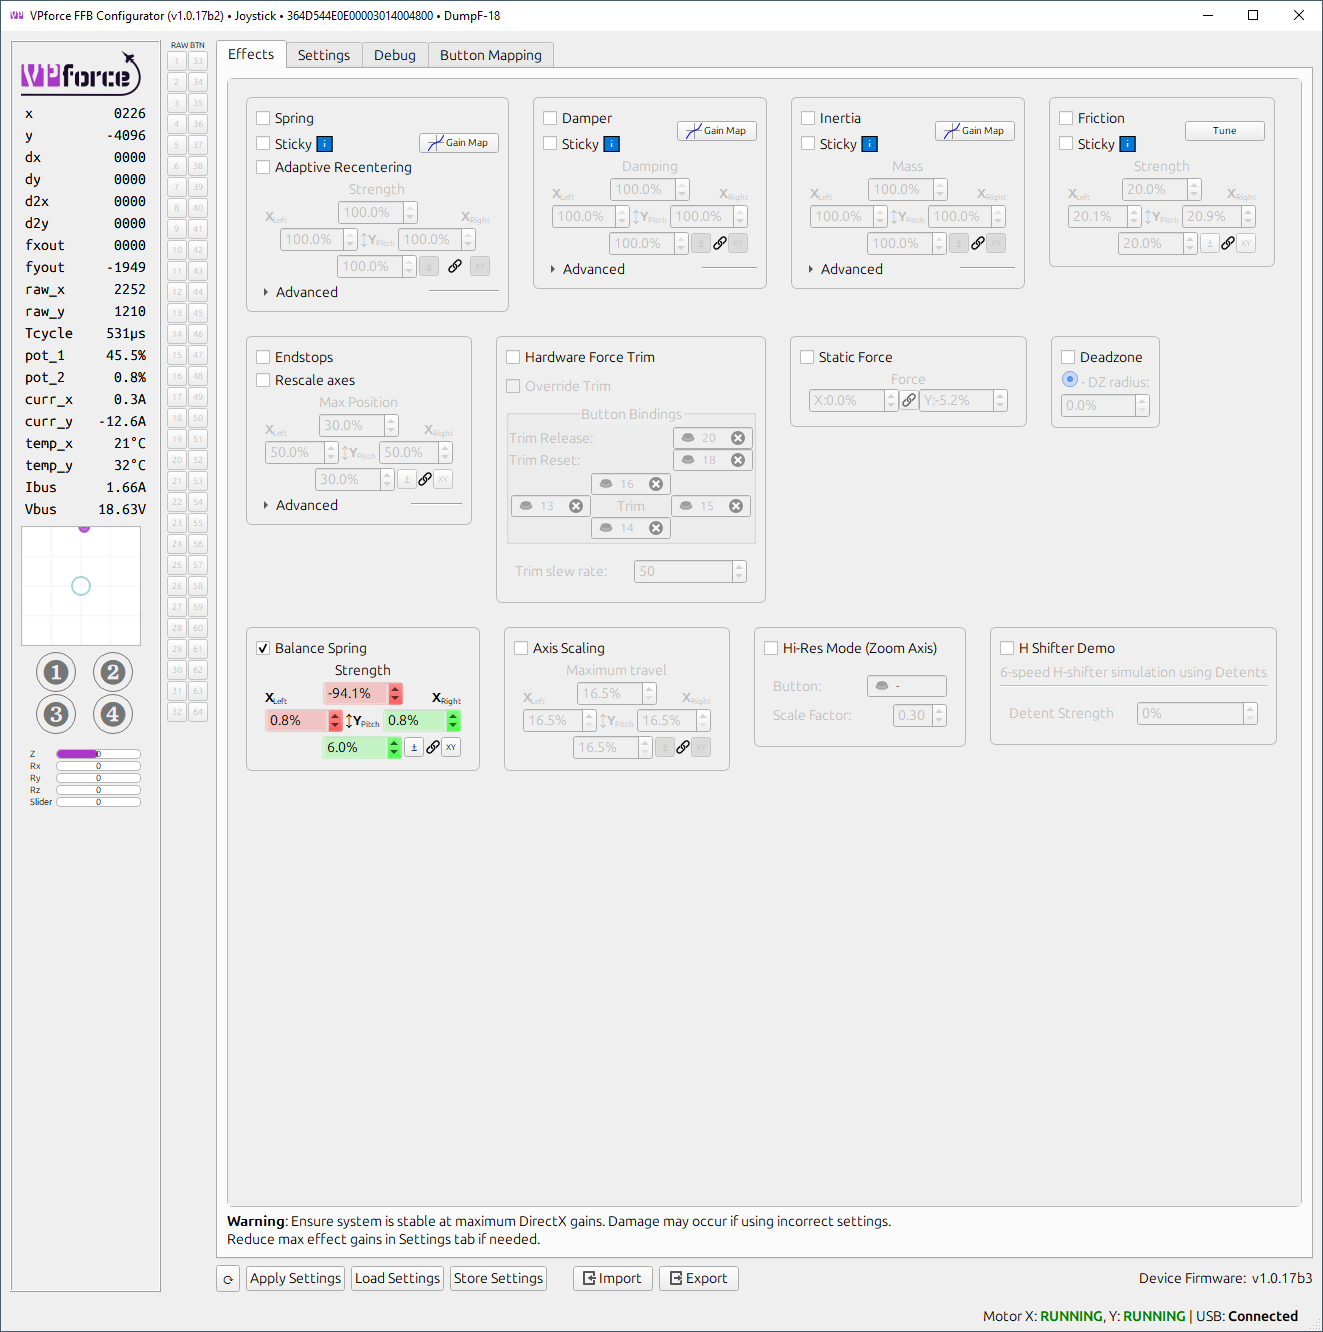
Task: Enable the Endstops checkbox
Action: point(263,357)
